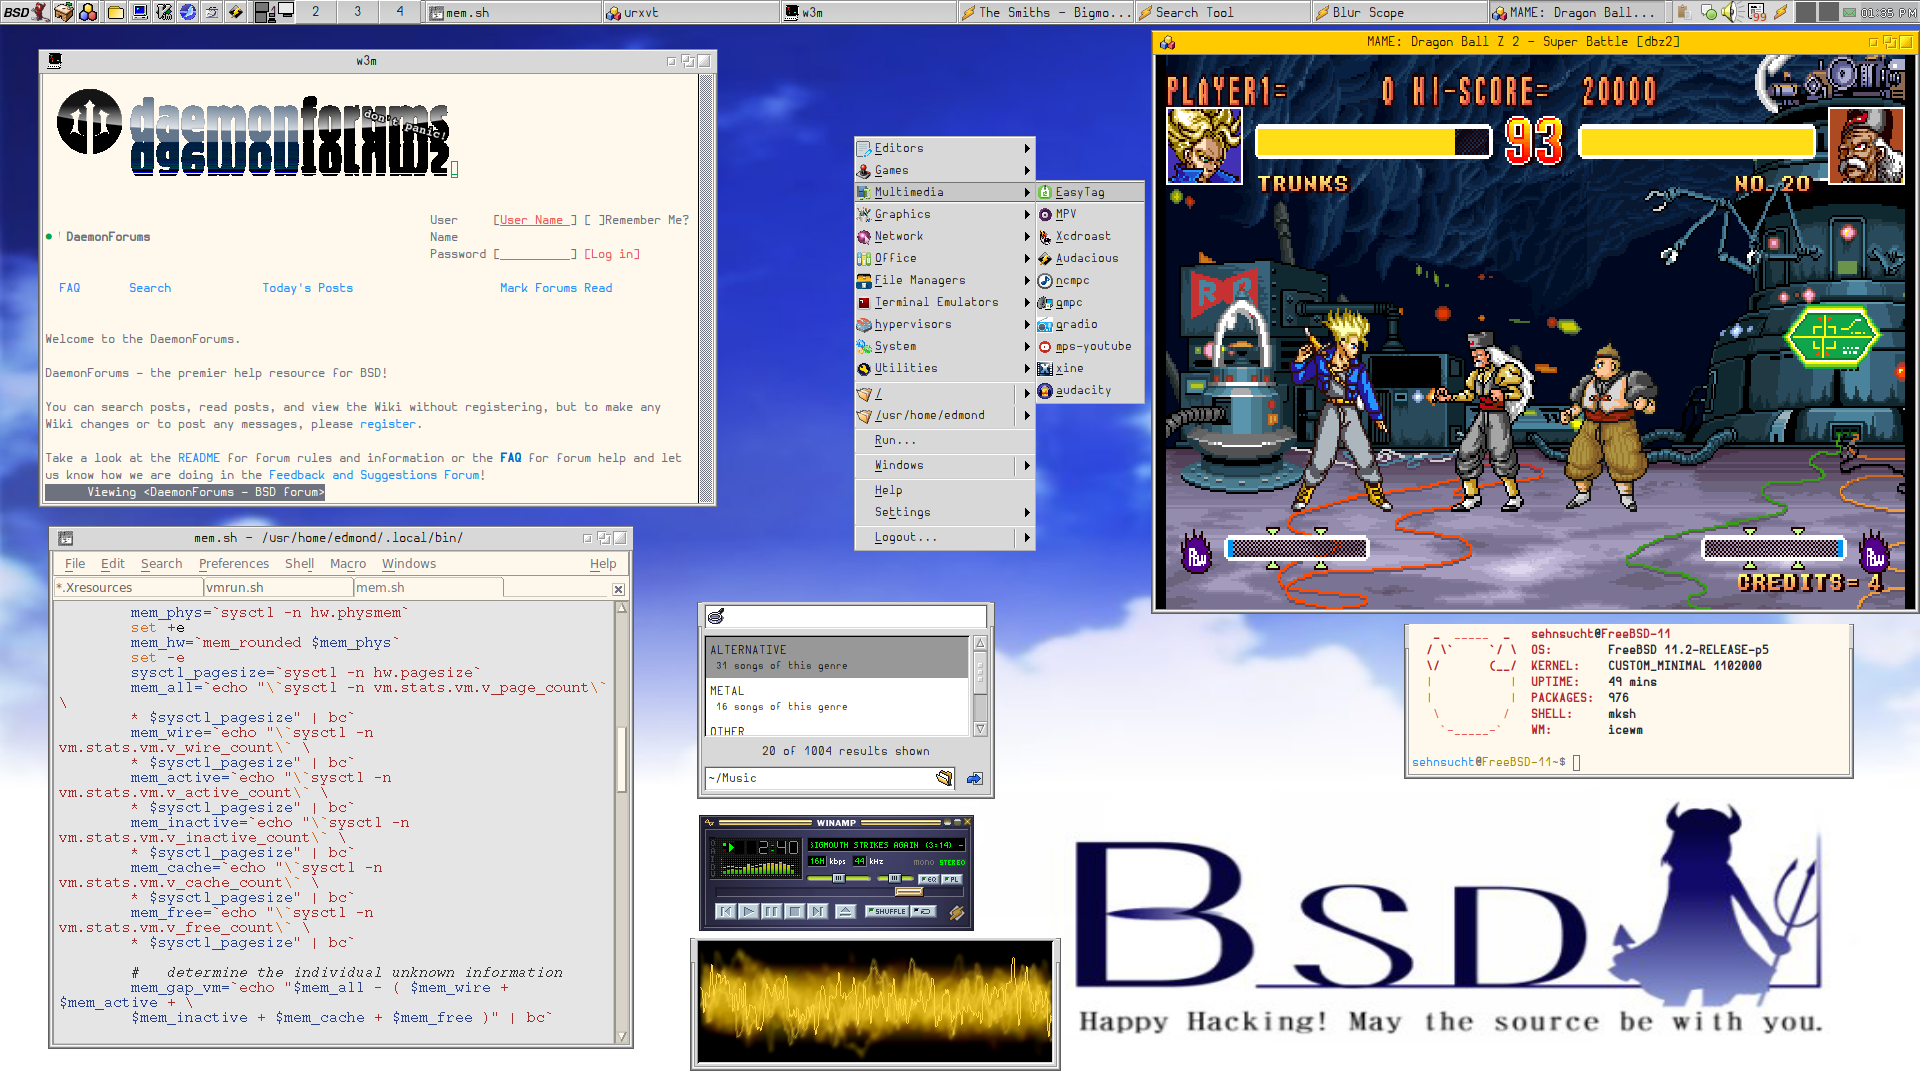Viewport: 1920px width, 1080px height.
Task: Pause playback in Winamp
Action: pyautogui.click(x=771, y=911)
